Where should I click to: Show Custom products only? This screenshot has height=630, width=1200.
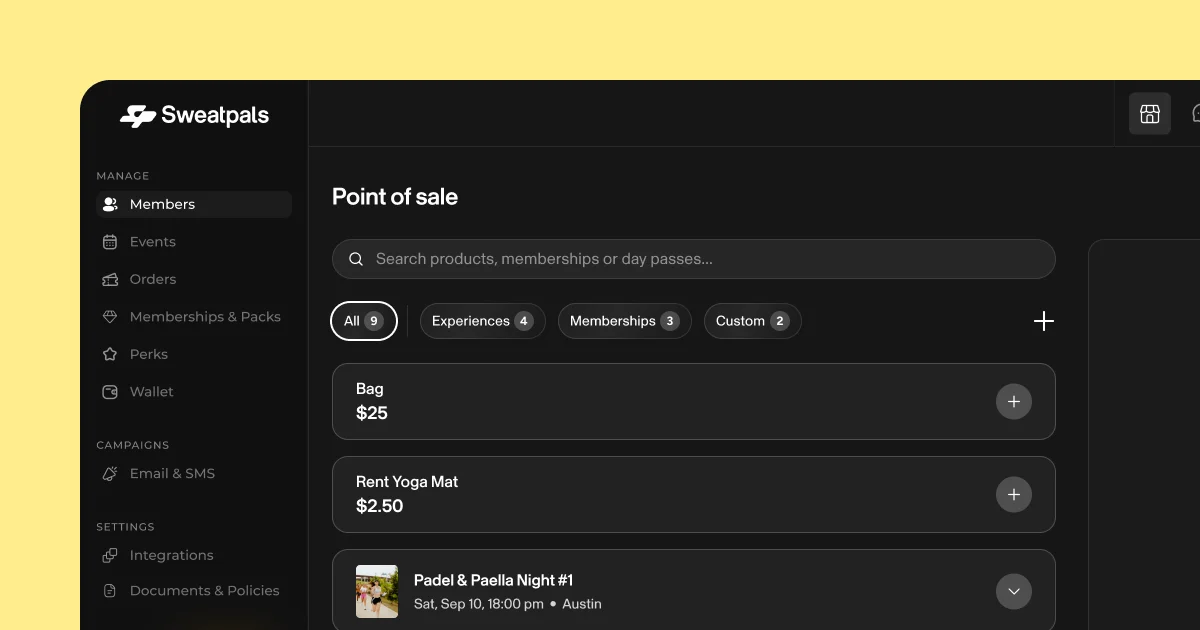point(752,321)
